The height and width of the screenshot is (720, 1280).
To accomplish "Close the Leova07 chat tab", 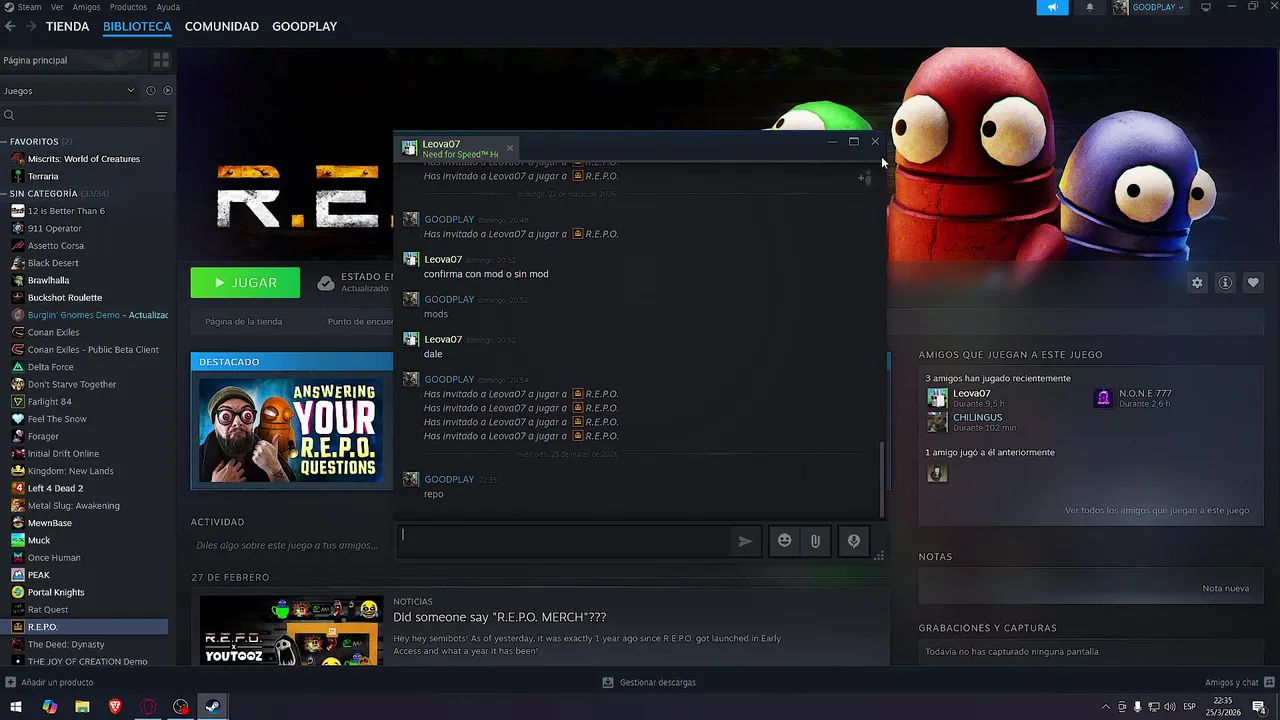I will 509,148.
